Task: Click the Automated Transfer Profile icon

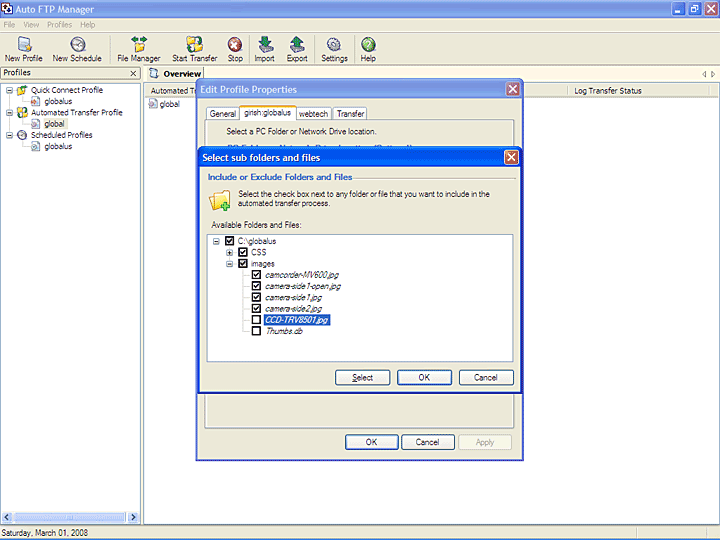Action: pos(22,112)
